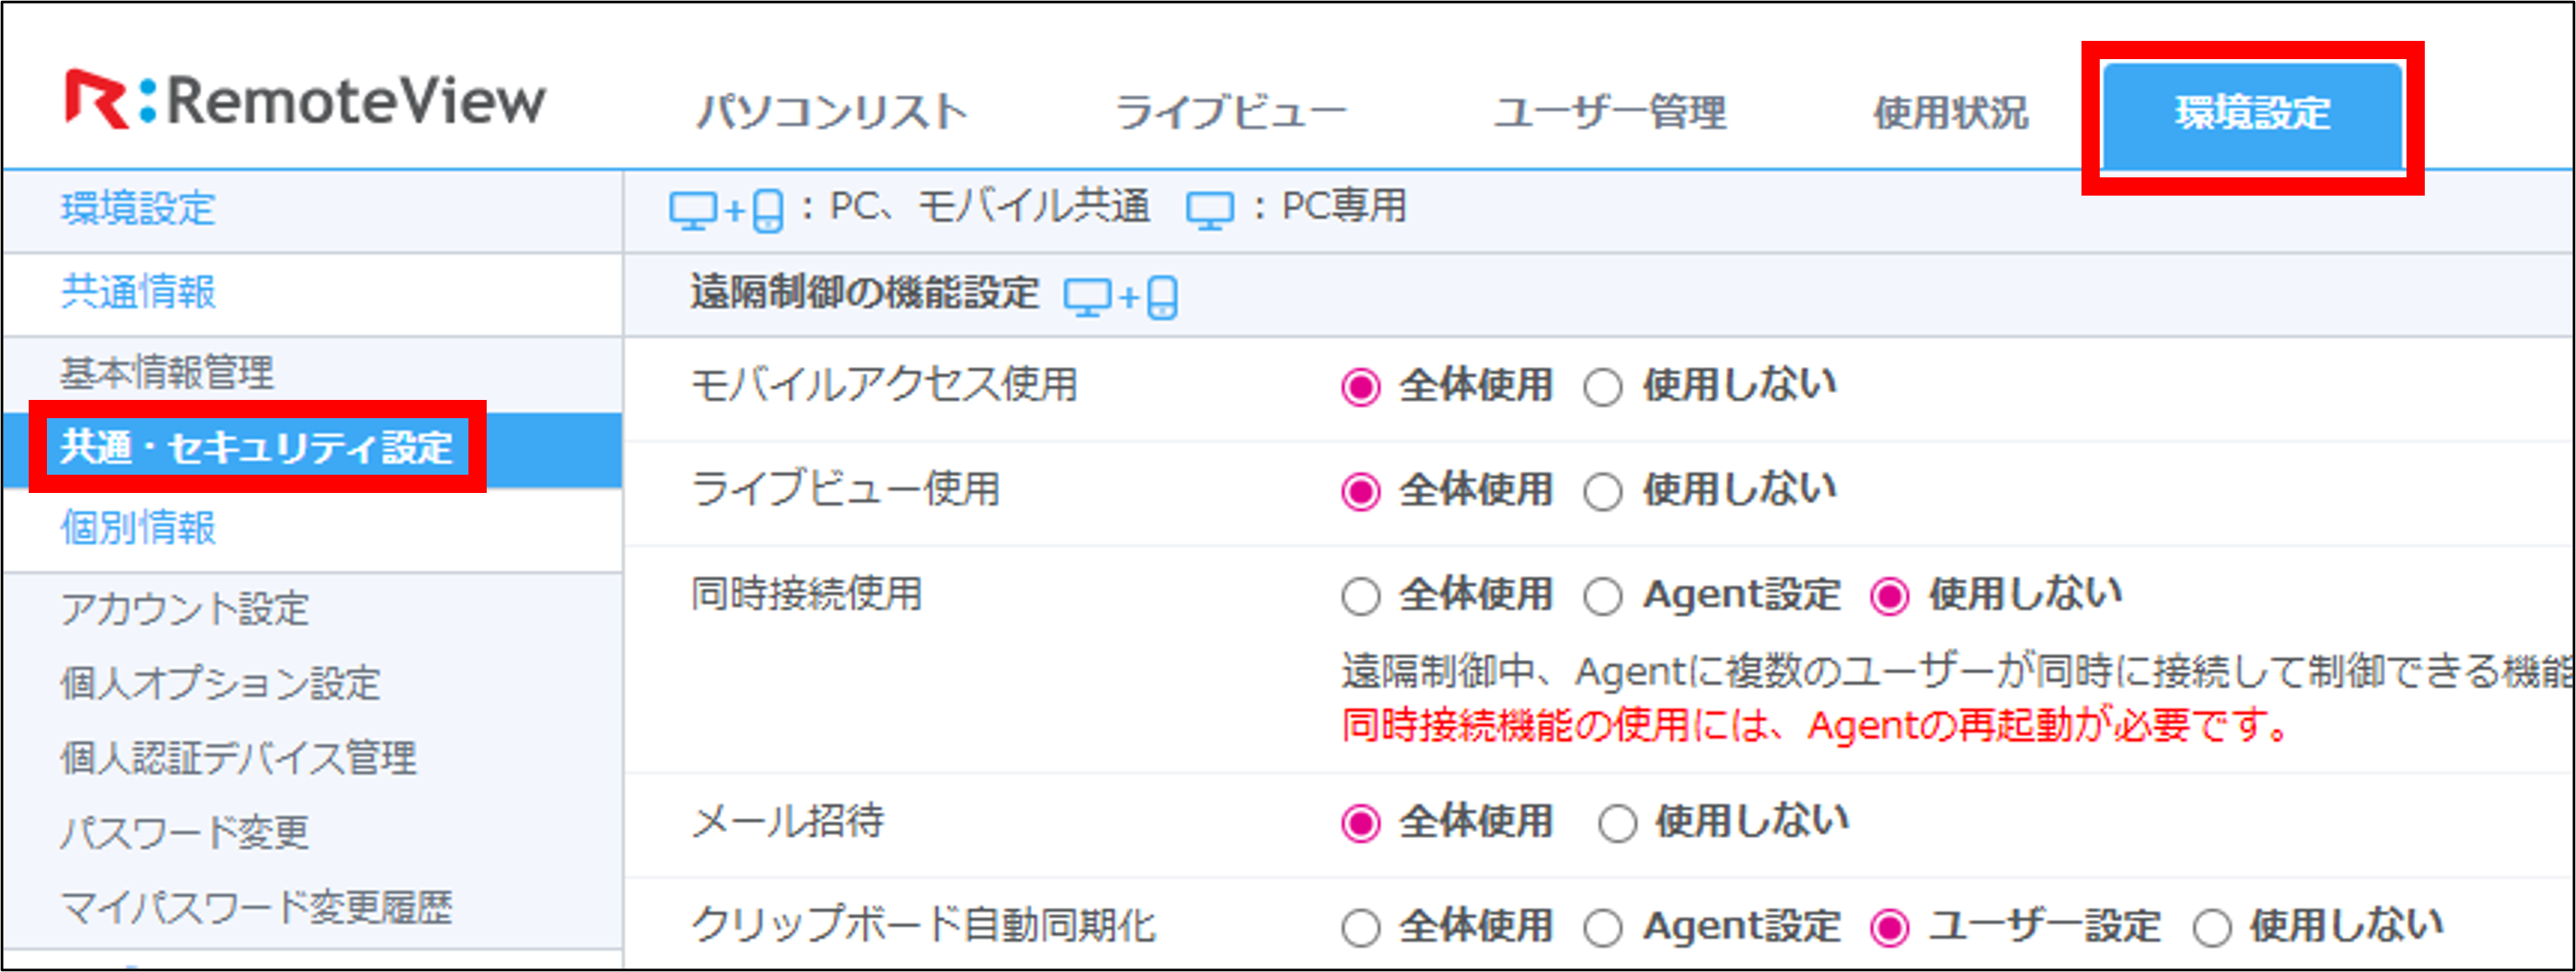The width and height of the screenshot is (2576, 972).
Task: Select the 環境設定 tab
Action: click(2252, 114)
